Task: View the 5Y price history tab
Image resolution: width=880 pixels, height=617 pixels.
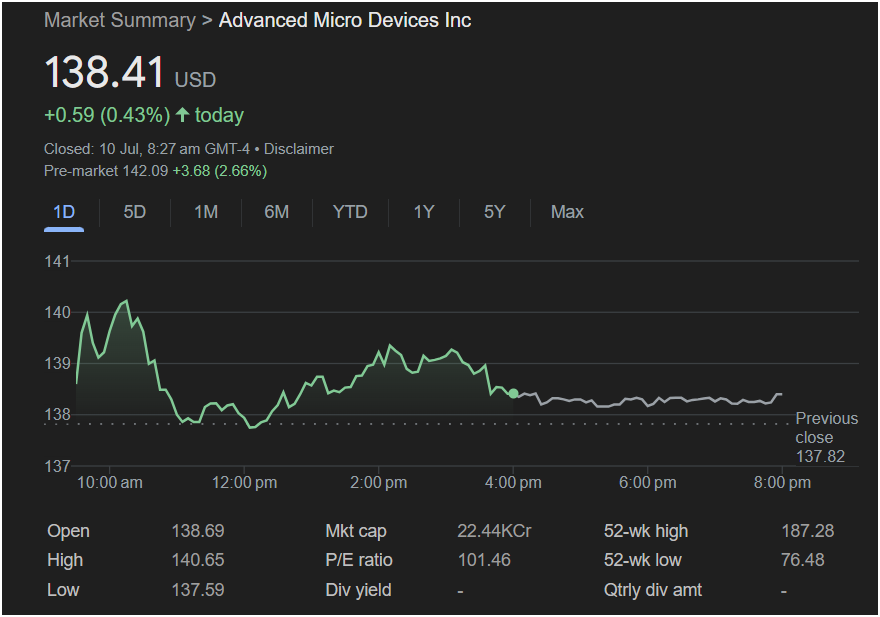Action: 494,212
